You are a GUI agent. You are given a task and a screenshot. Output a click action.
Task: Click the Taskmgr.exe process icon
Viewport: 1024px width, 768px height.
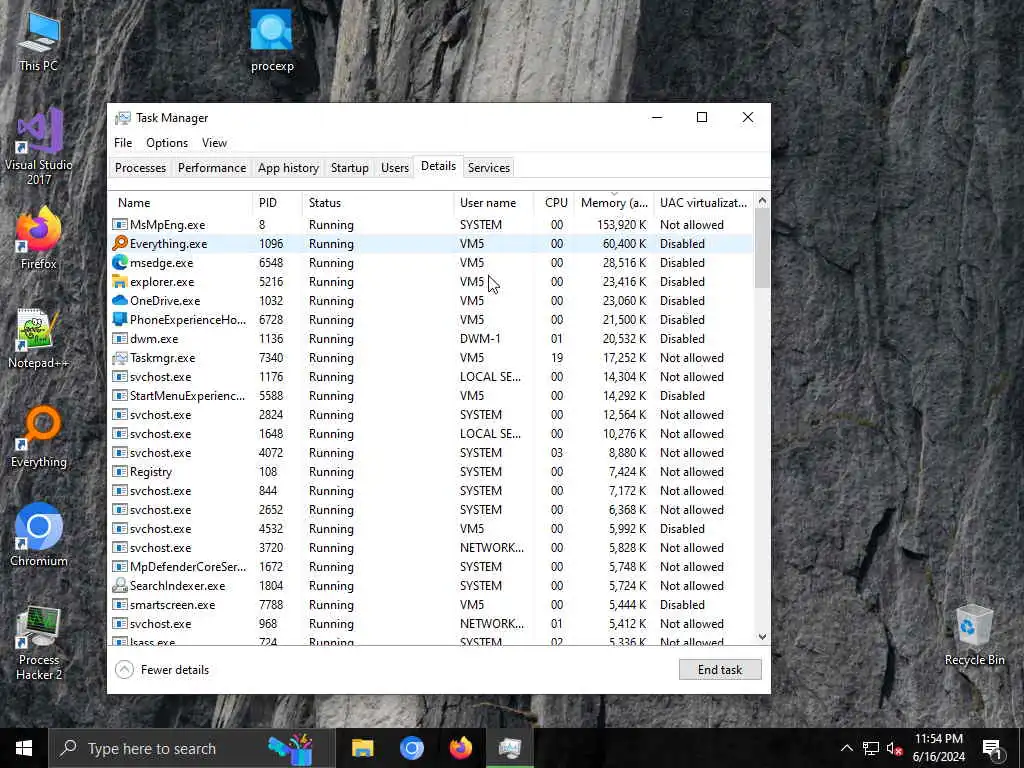(x=120, y=358)
